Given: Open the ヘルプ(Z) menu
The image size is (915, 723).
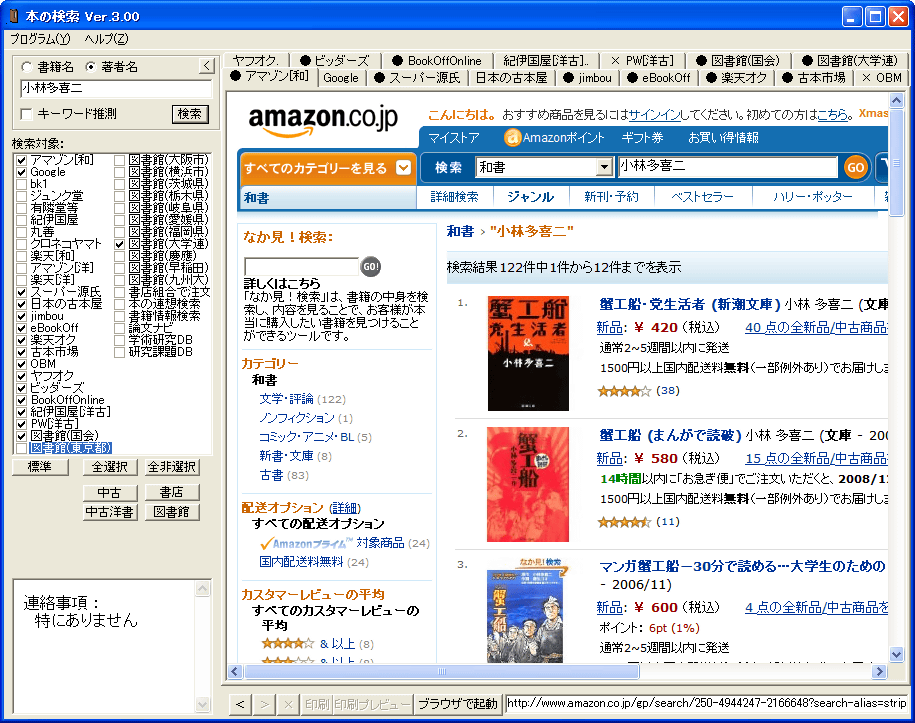Looking at the screenshot, I should coord(106,39).
